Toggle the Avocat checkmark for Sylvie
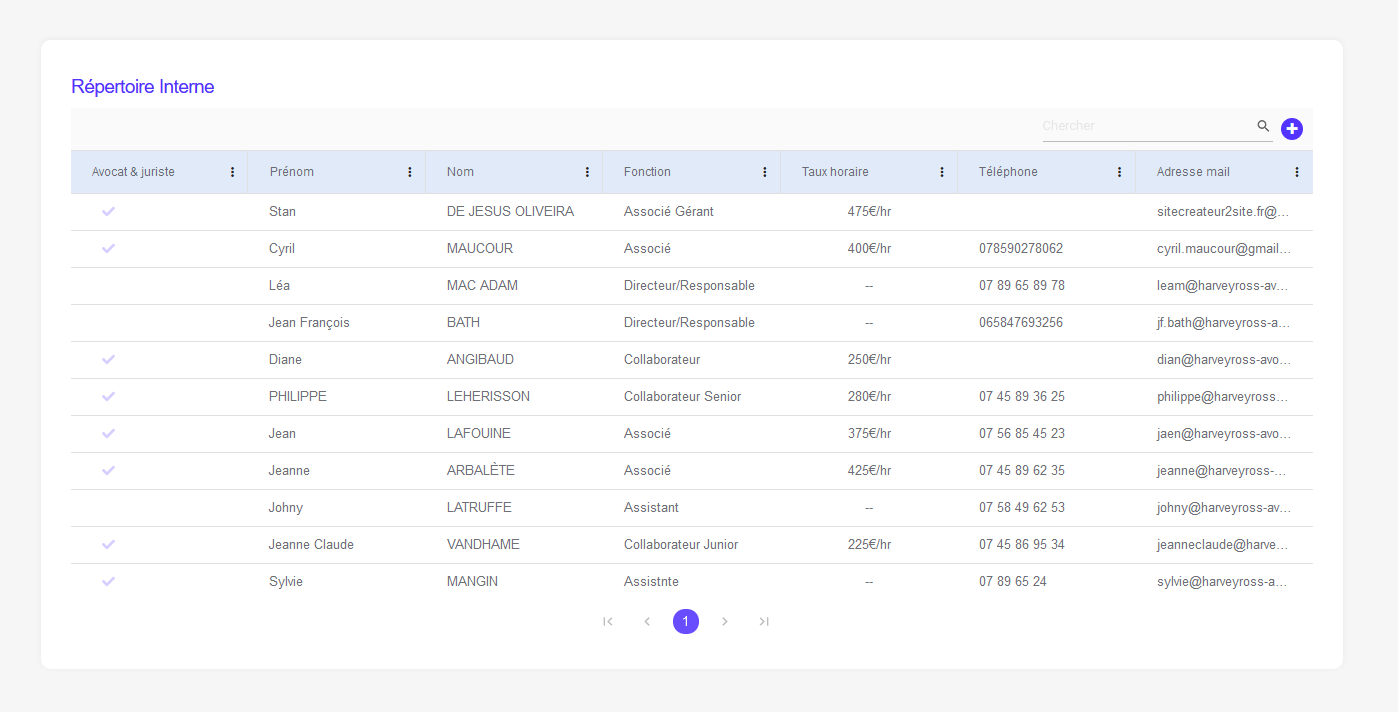1398x712 pixels. (x=109, y=581)
